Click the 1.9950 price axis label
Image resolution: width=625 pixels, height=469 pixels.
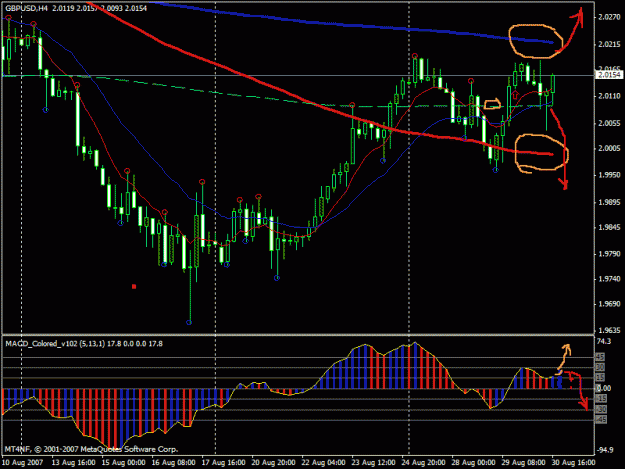click(609, 175)
